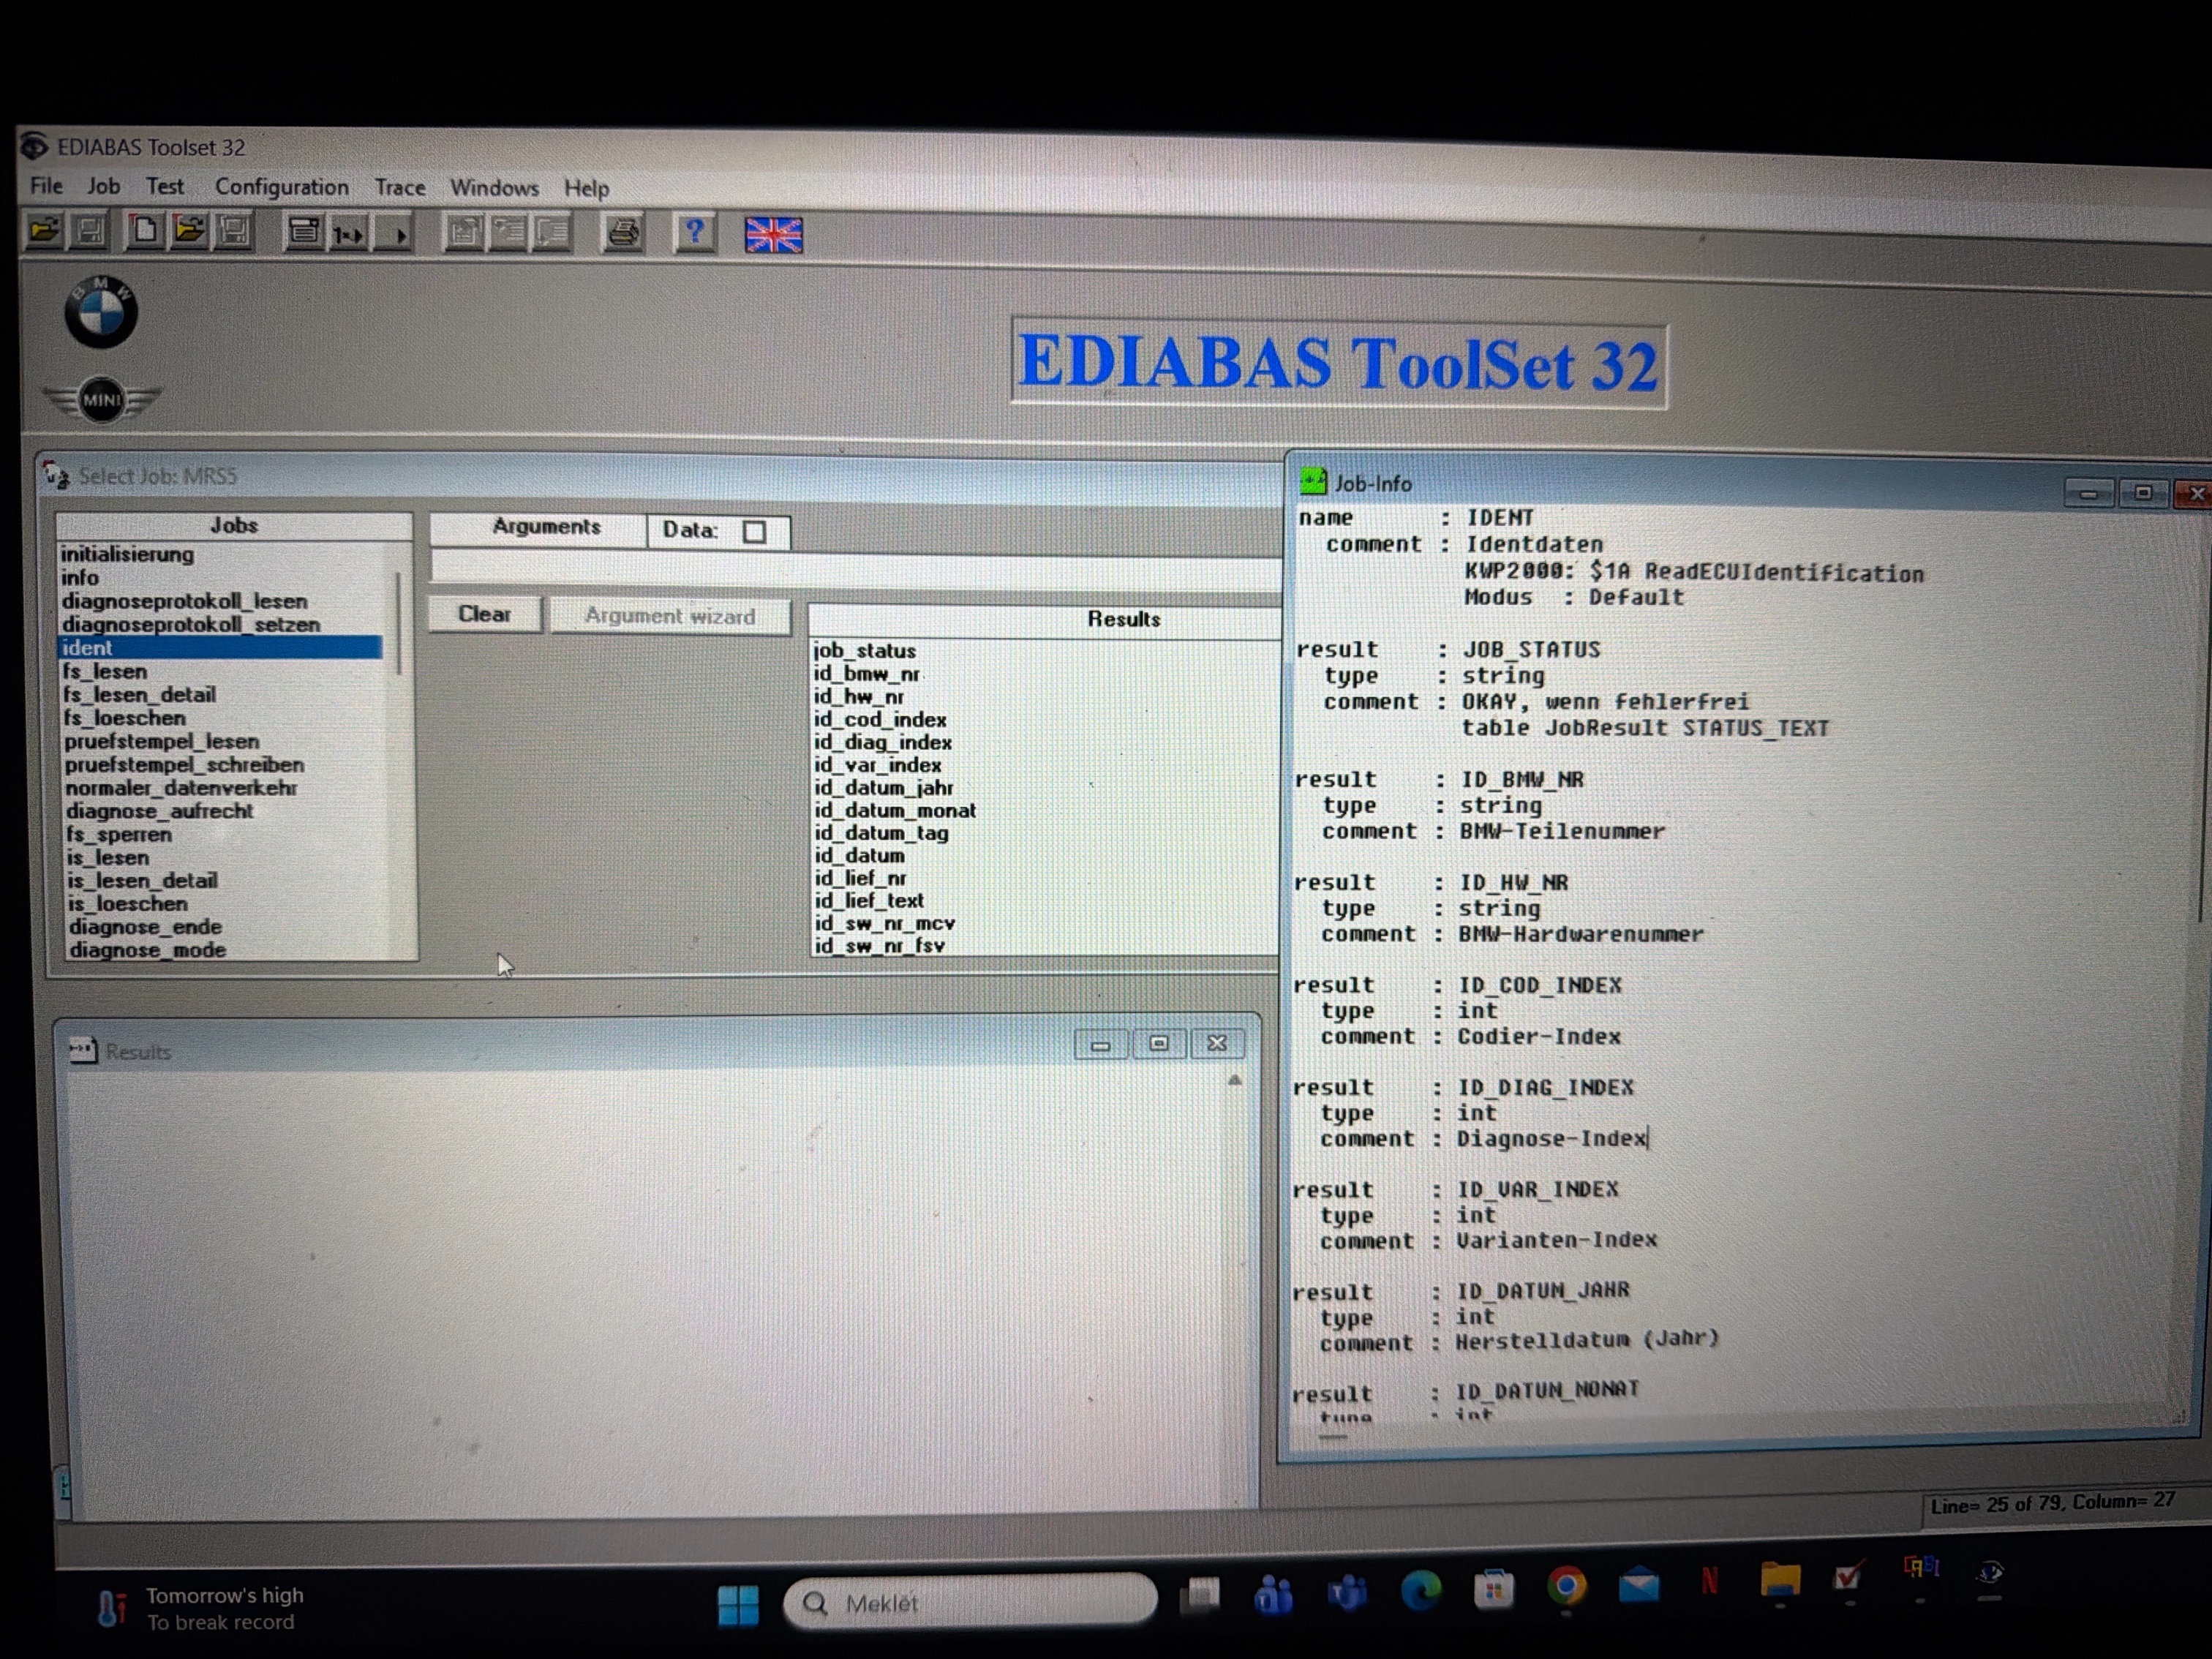Open Microsoft Edge from the taskbar

pyautogui.click(x=1420, y=1590)
